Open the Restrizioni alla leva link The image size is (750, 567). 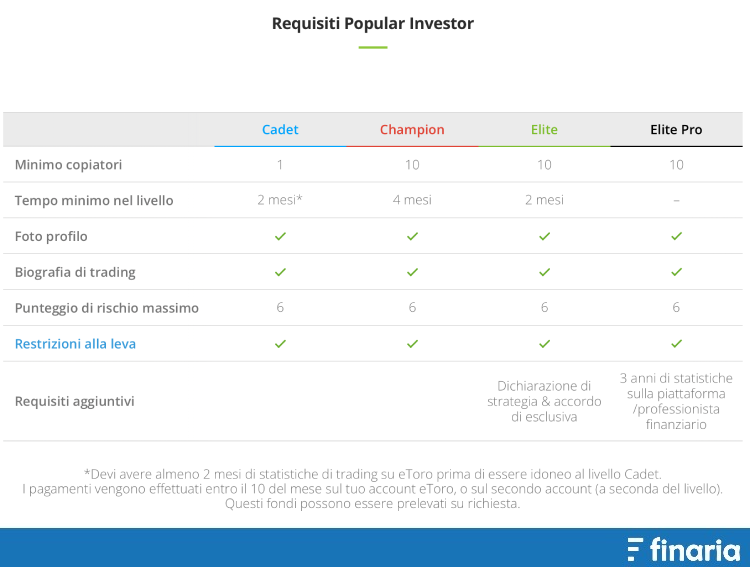[75, 344]
